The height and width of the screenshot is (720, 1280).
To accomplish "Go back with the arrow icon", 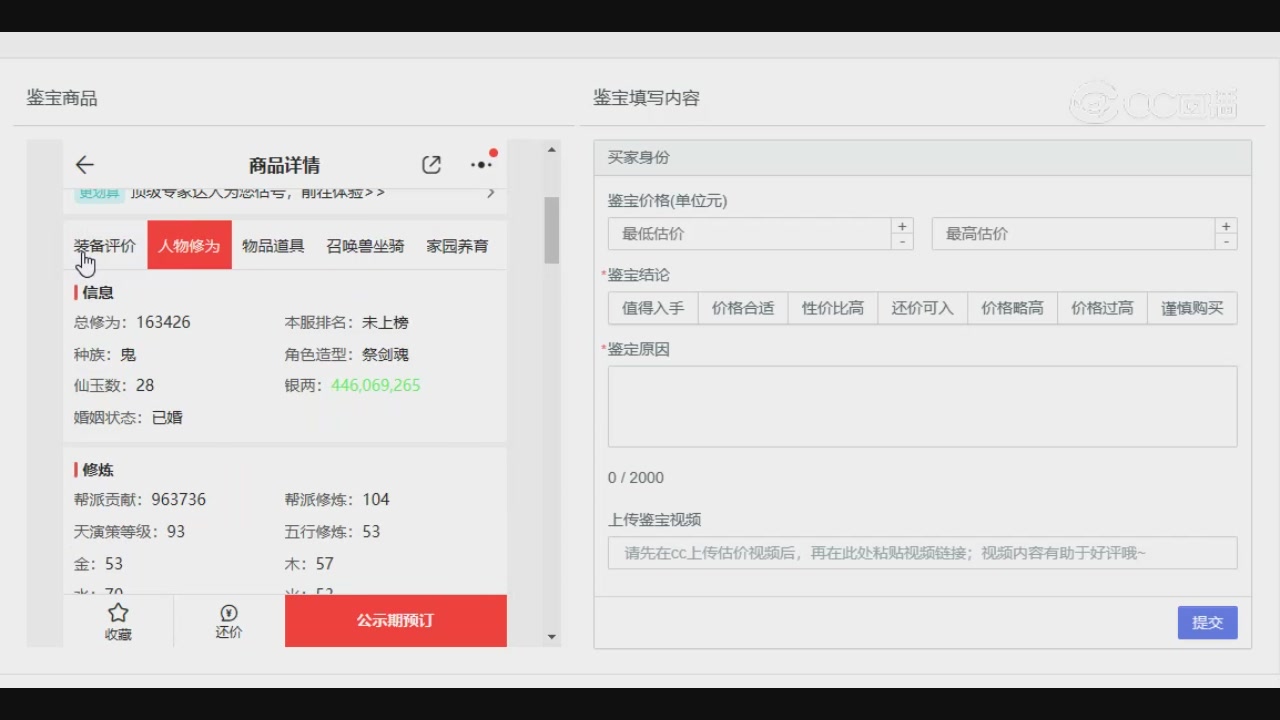I will coord(85,165).
